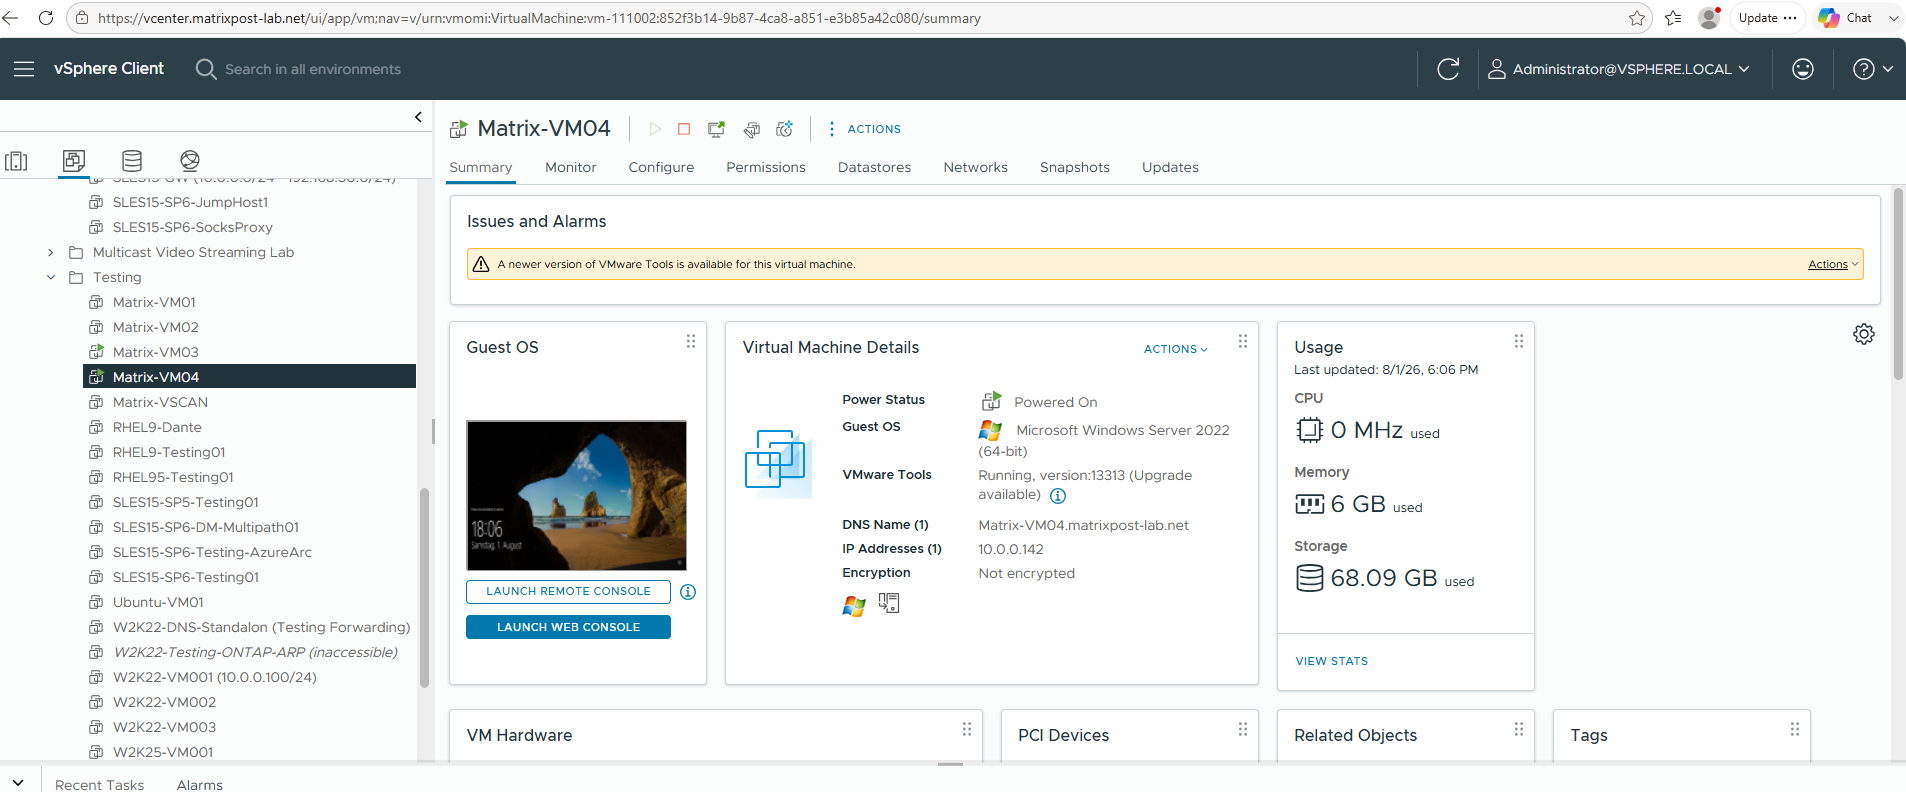Screen dimensions: 1906x792
Task: Click the Power On icon for Matrix-VM04
Action: 655,129
